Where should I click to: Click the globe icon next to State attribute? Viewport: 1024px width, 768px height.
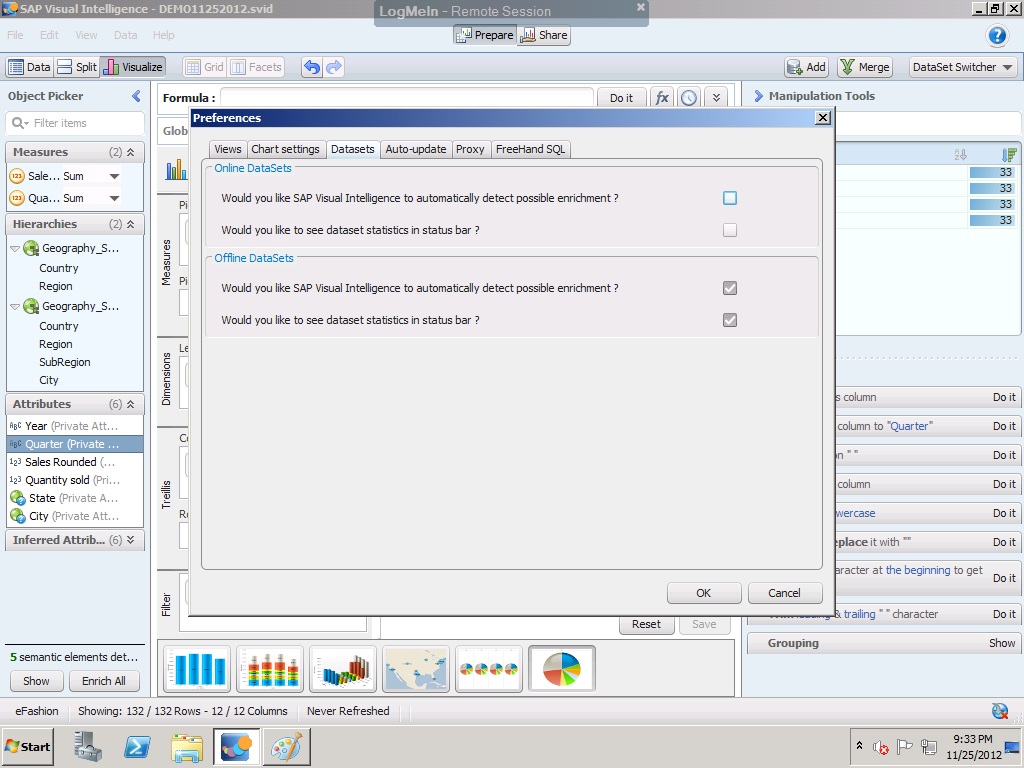[18, 498]
